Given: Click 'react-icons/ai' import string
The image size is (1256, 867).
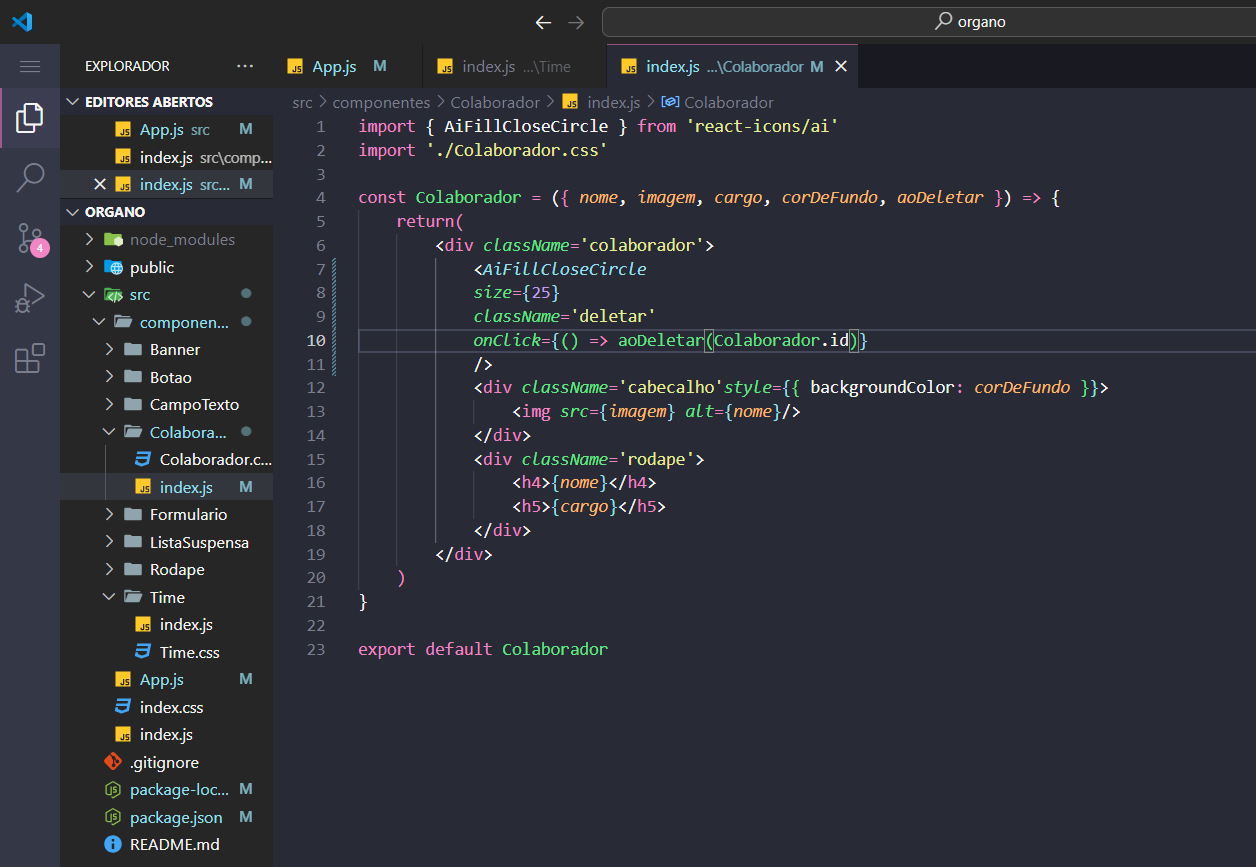Looking at the screenshot, I should 762,126.
